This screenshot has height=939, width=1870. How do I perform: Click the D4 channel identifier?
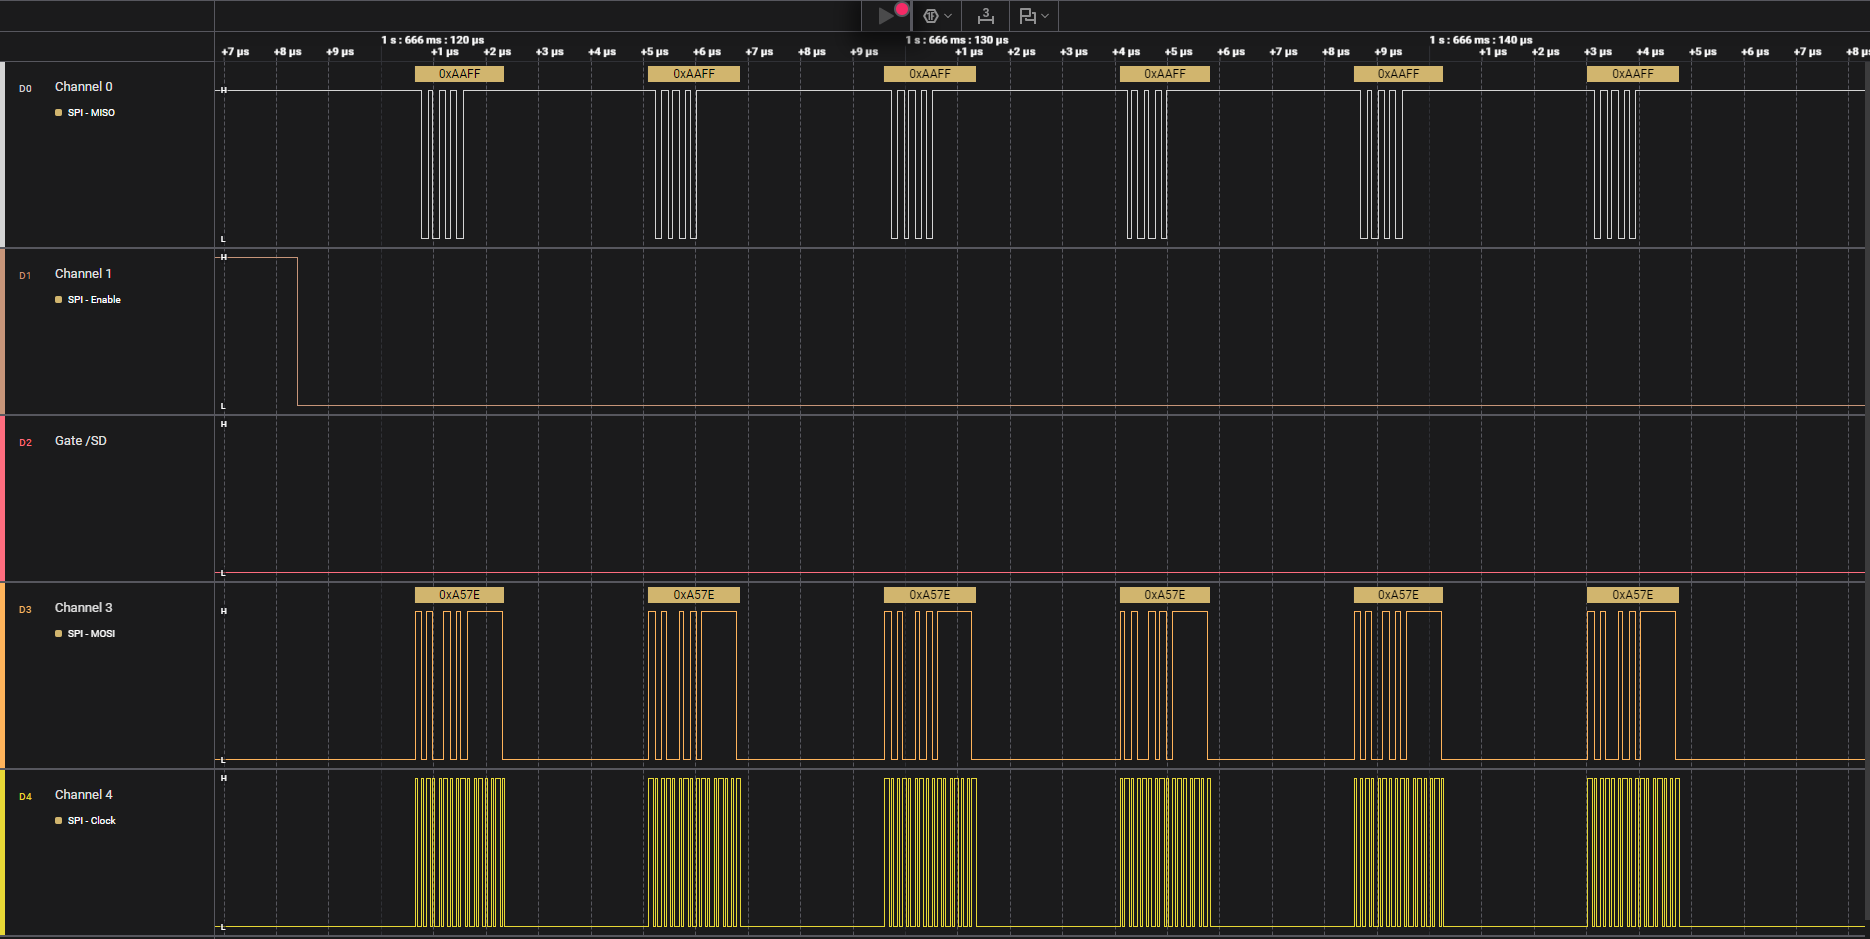(25, 797)
